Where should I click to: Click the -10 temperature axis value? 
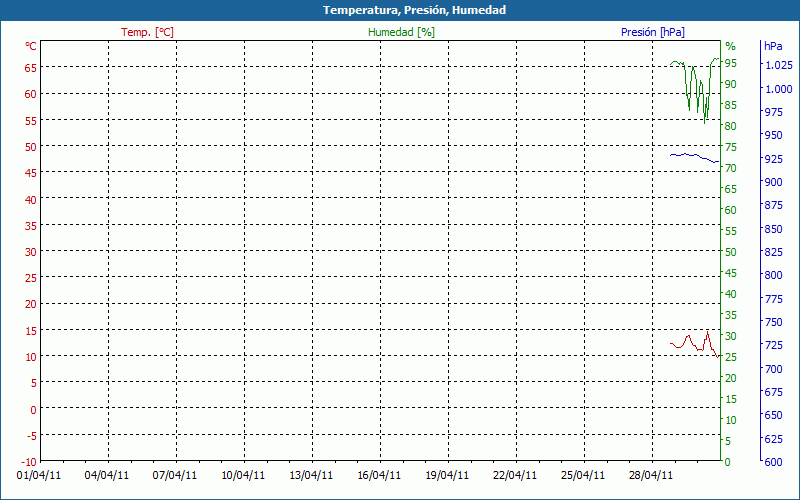29,462
